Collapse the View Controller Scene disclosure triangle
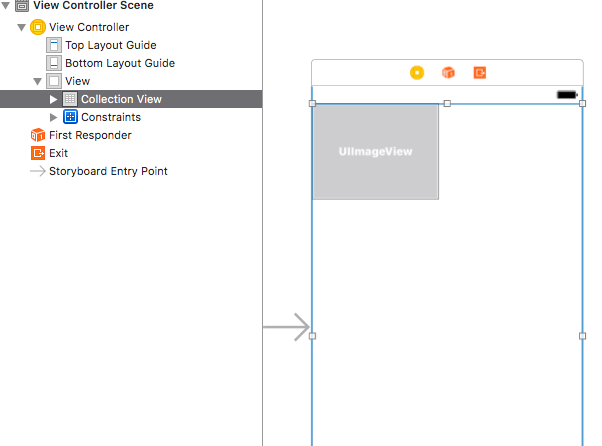This screenshot has width=602, height=446. pos(5,5)
